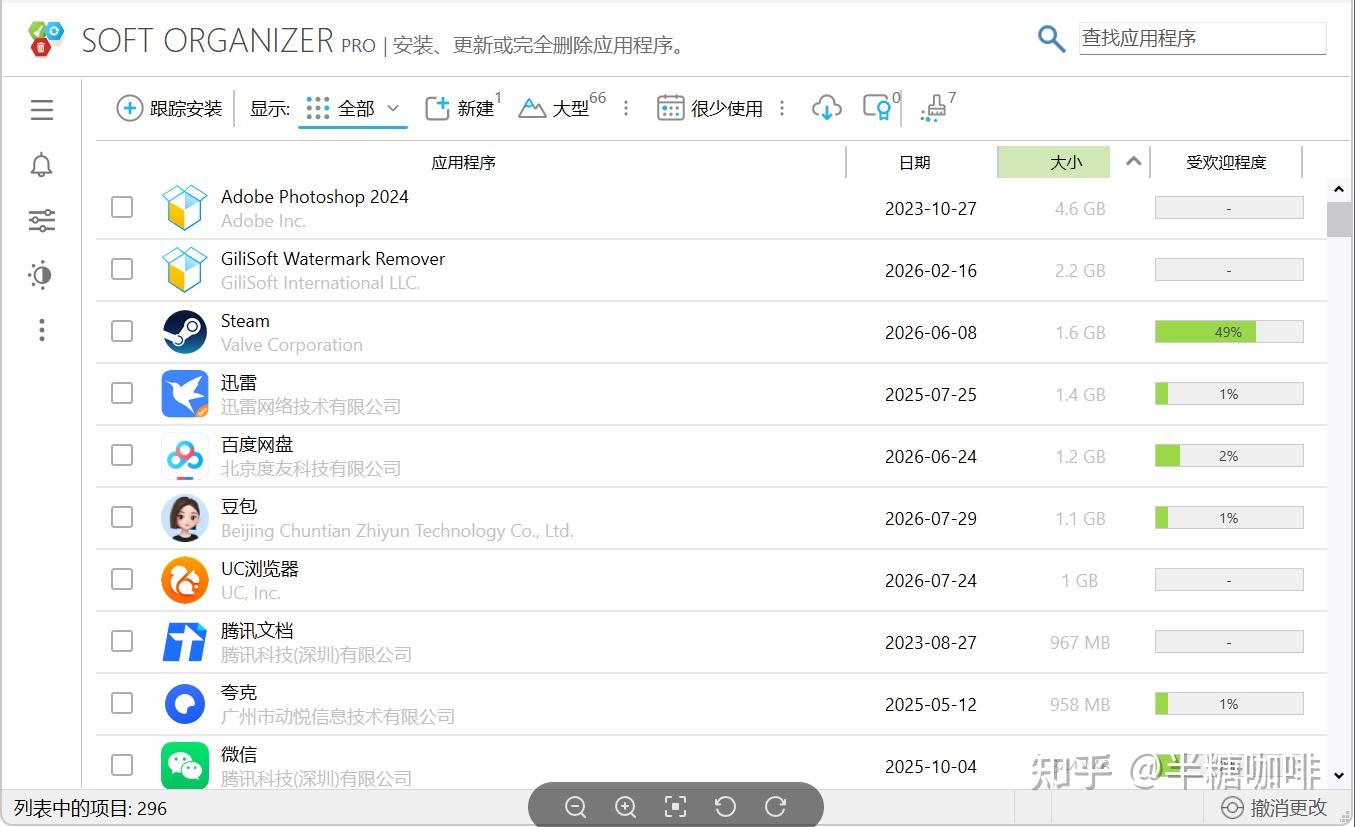Click the Steam app icon
This screenshot has height=827, width=1355.
pyautogui.click(x=185, y=332)
